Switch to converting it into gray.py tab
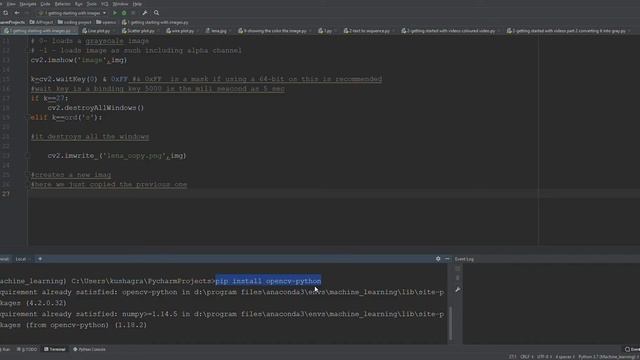The image size is (640, 360). point(569,31)
